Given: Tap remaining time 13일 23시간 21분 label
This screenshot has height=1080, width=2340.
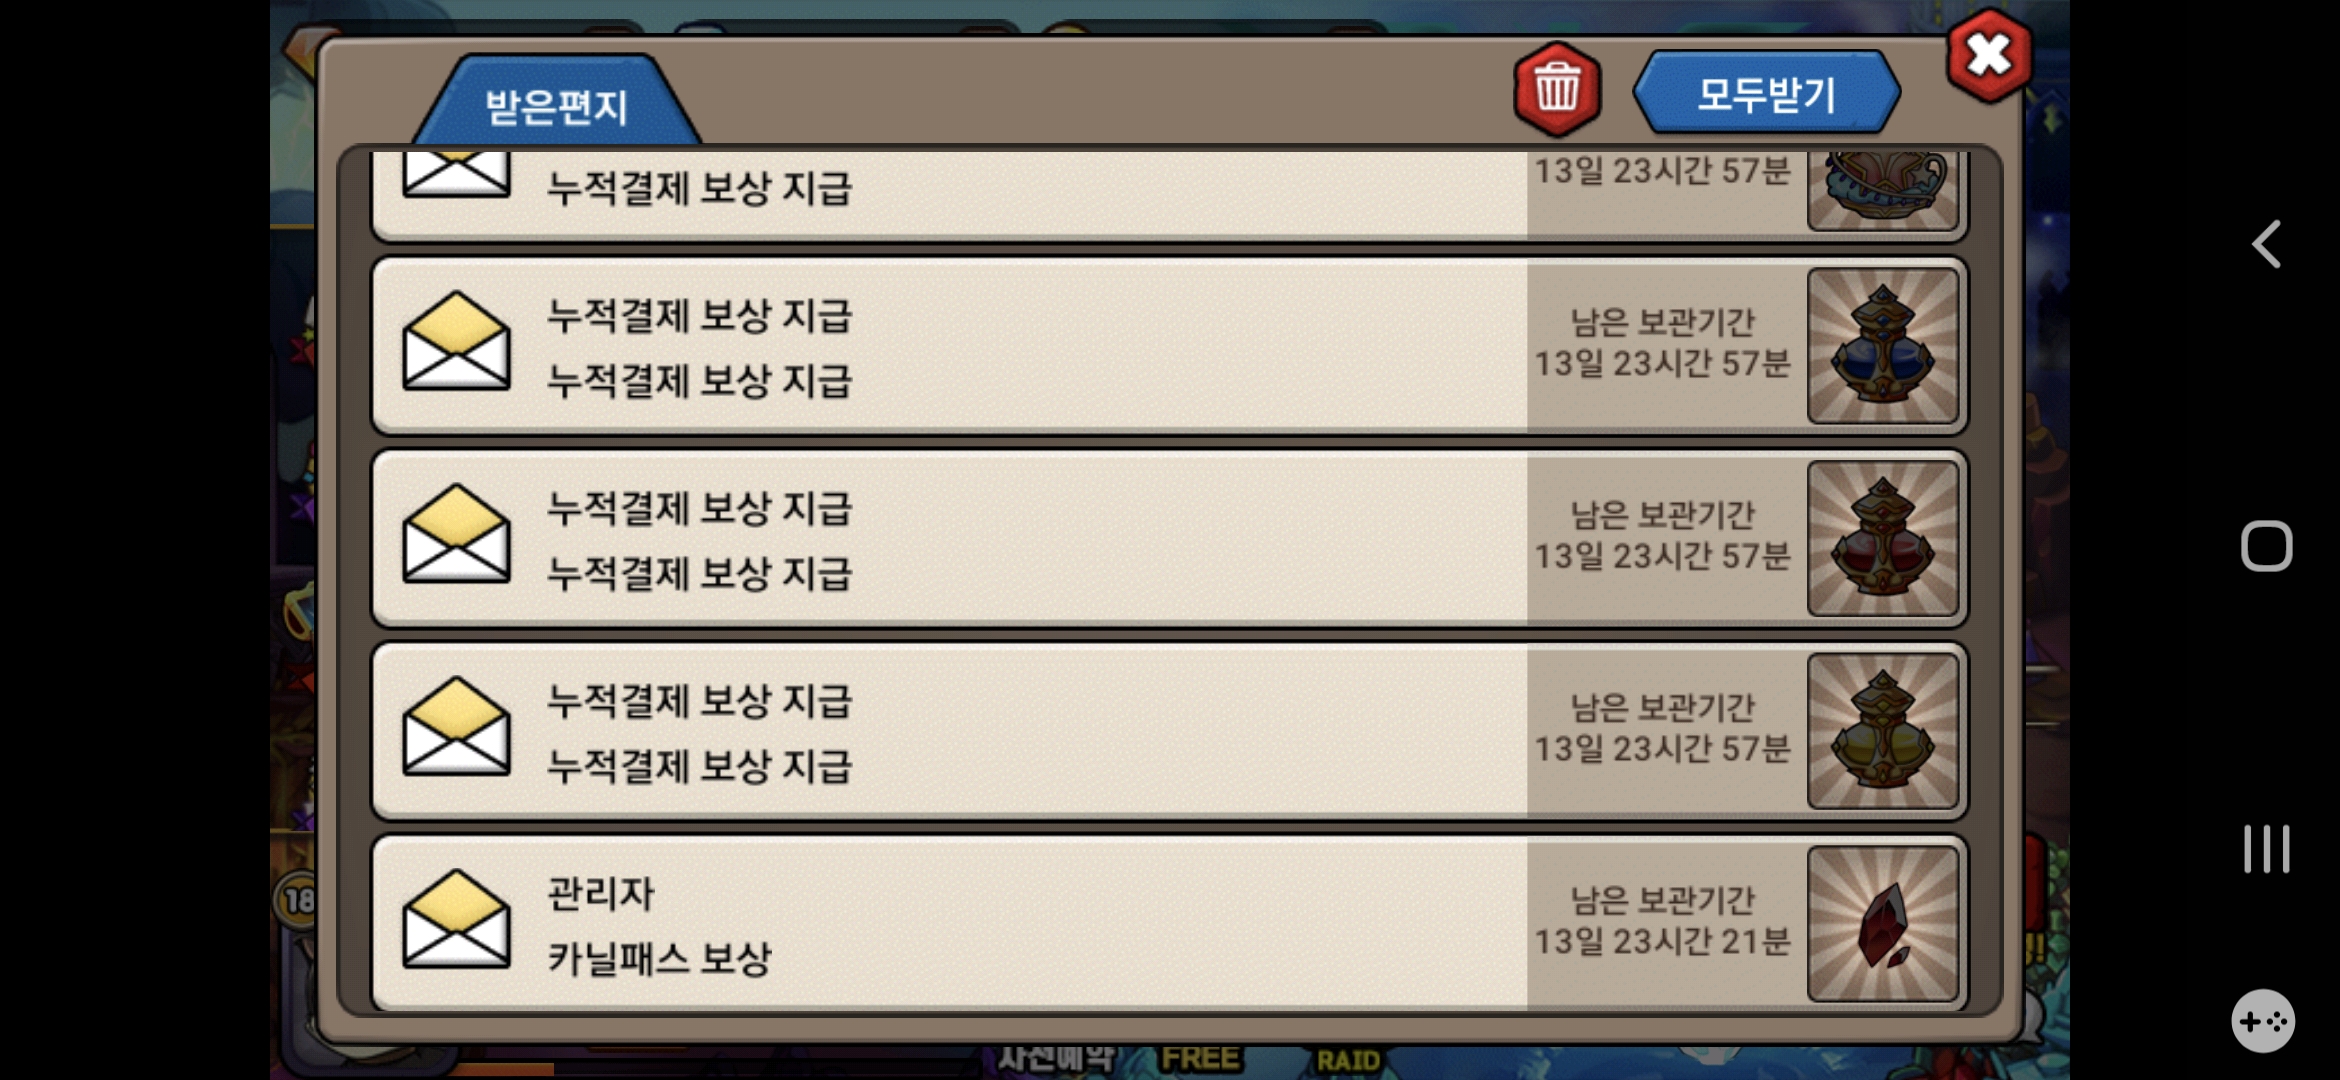Looking at the screenshot, I should click(x=1662, y=941).
